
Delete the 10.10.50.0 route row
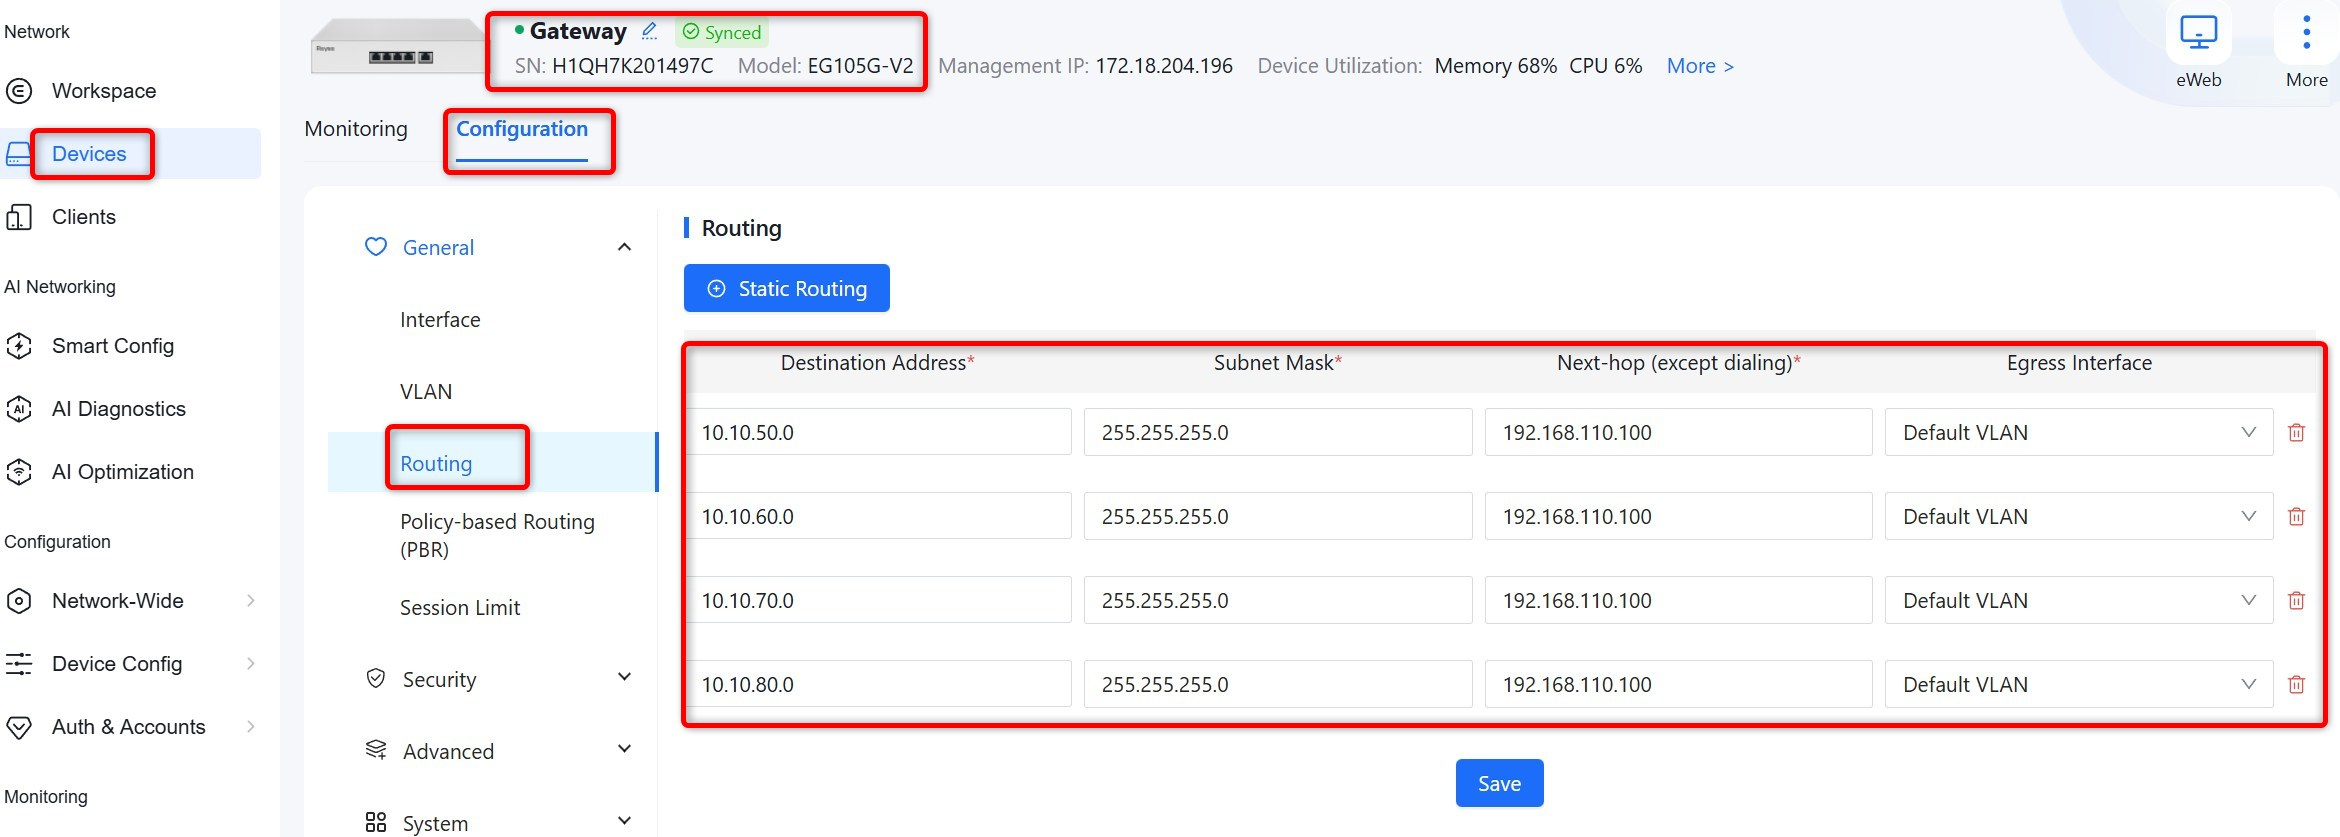point(2297,433)
